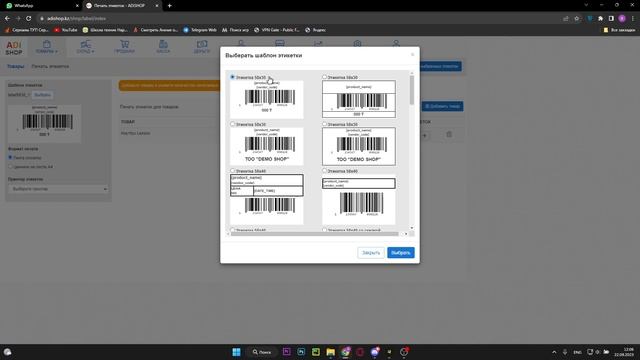Select the bordered Этикетка 50x30 radio with the 000 ₸ price
640x360 pixels.
[x=324, y=77]
